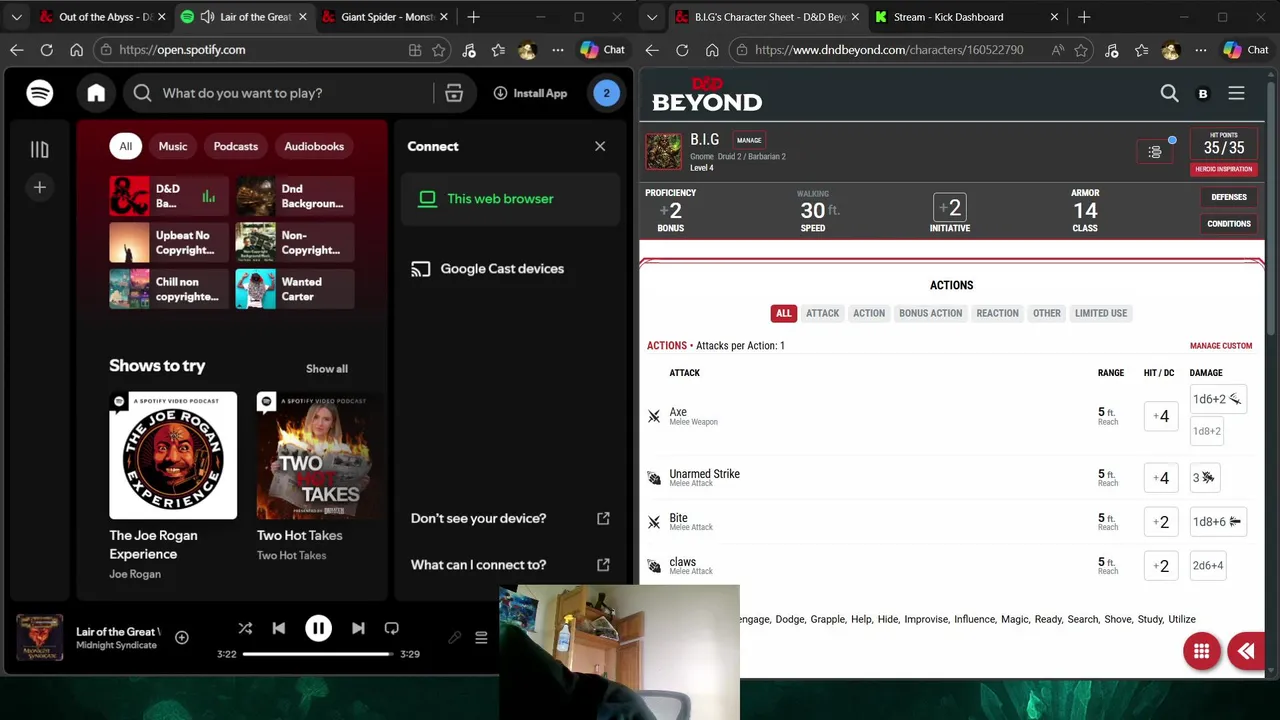Toggle shuffle in Spotify player
Screen dimensions: 1280x720
245,628
